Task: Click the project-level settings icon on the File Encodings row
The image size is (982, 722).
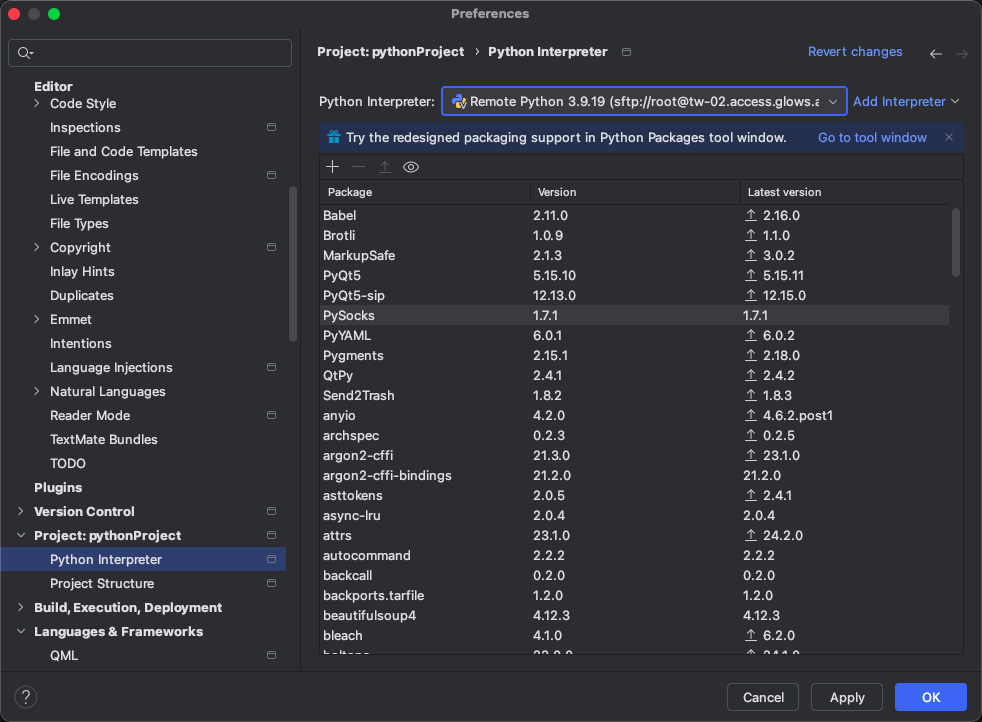Action: pos(271,175)
